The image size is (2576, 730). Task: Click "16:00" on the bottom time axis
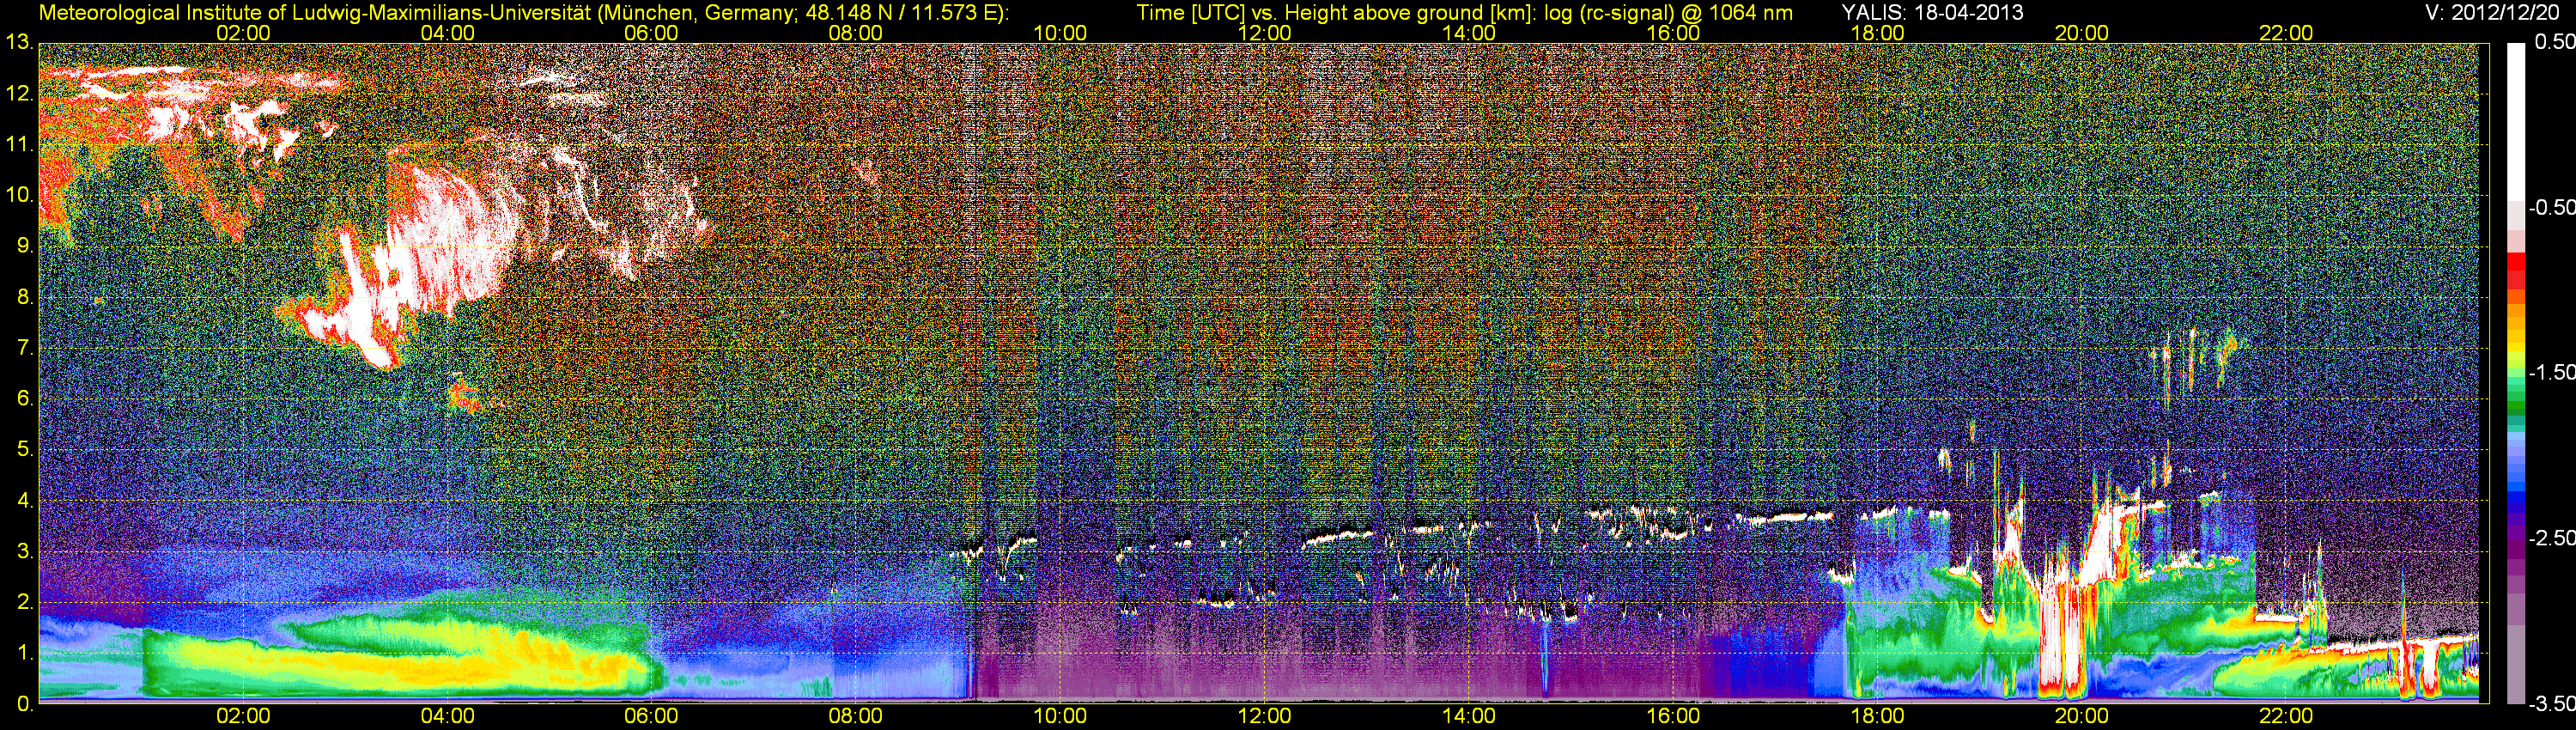[1673, 716]
